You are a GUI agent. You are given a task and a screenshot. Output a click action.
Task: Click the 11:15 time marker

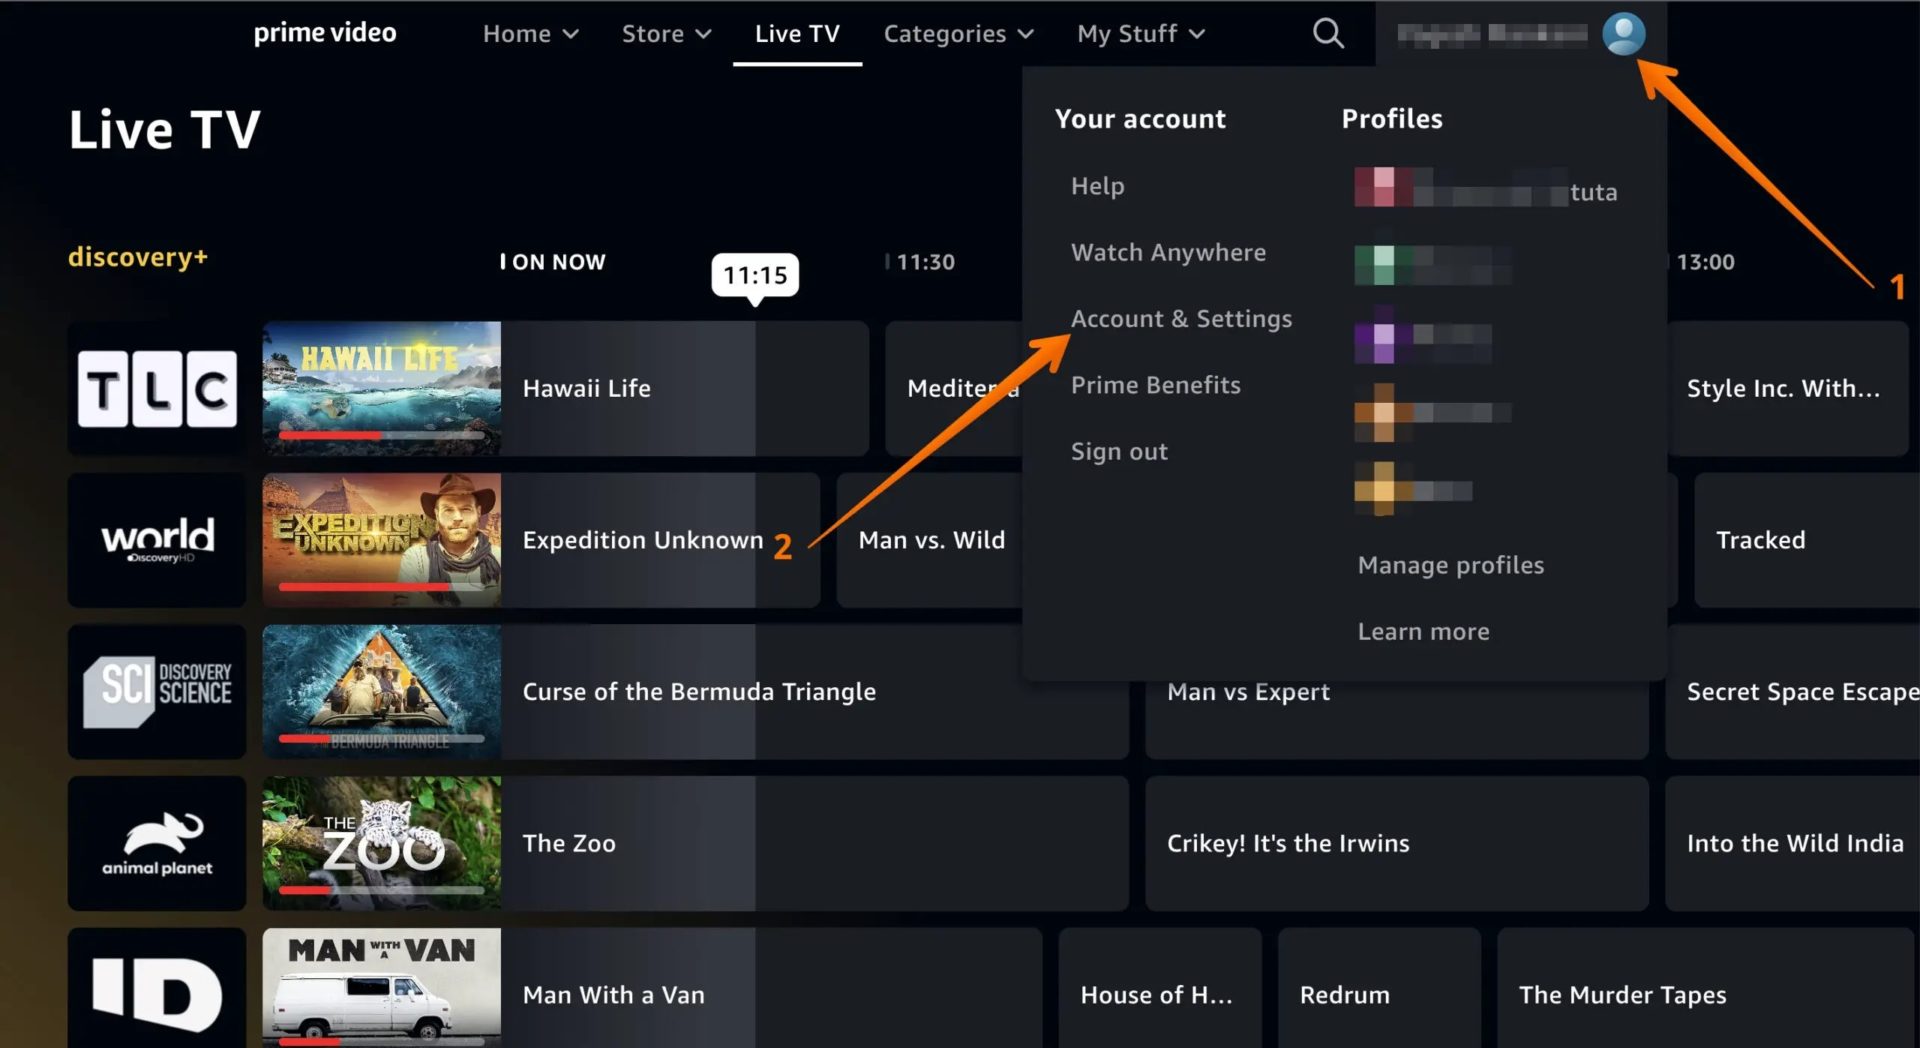(x=755, y=275)
